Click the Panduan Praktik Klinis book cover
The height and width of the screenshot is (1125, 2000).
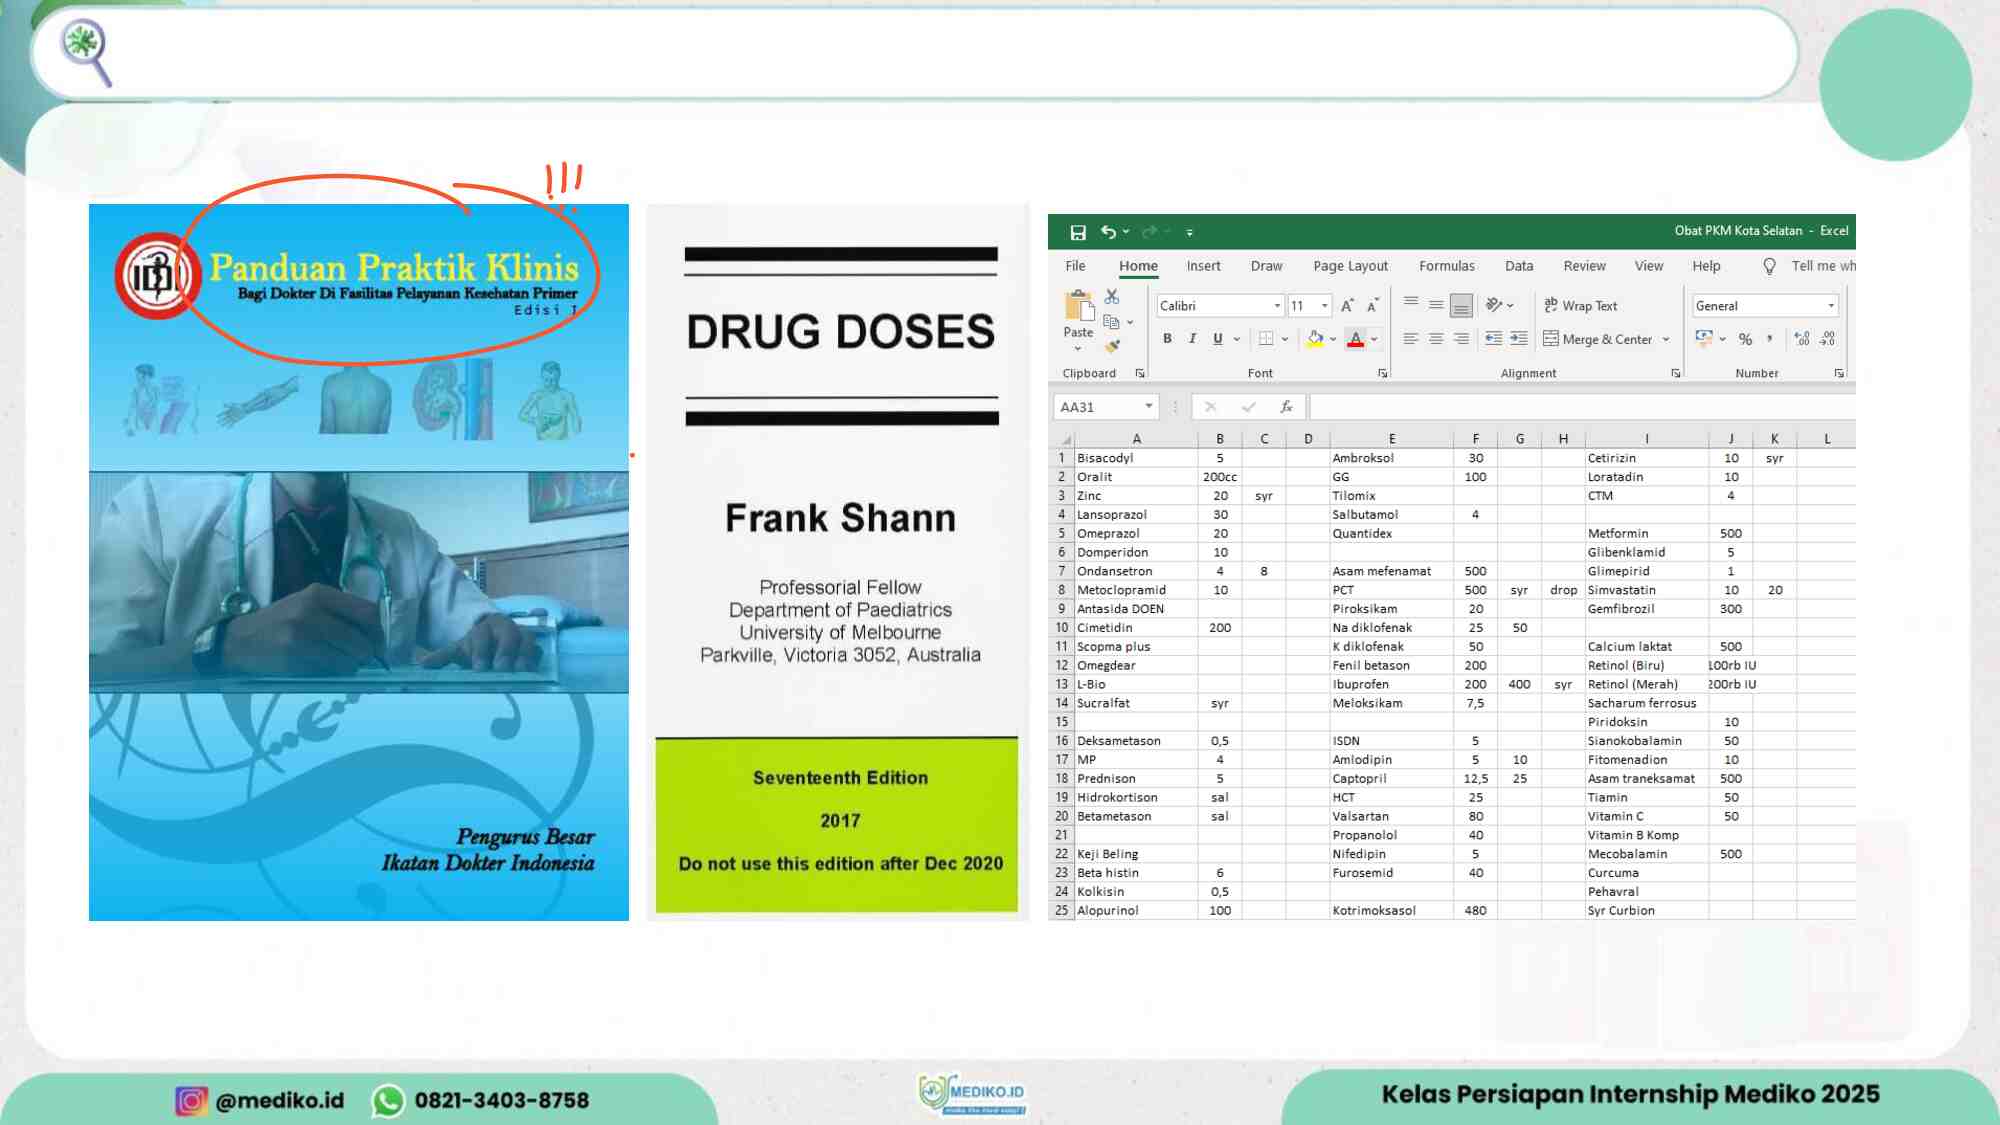359,563
